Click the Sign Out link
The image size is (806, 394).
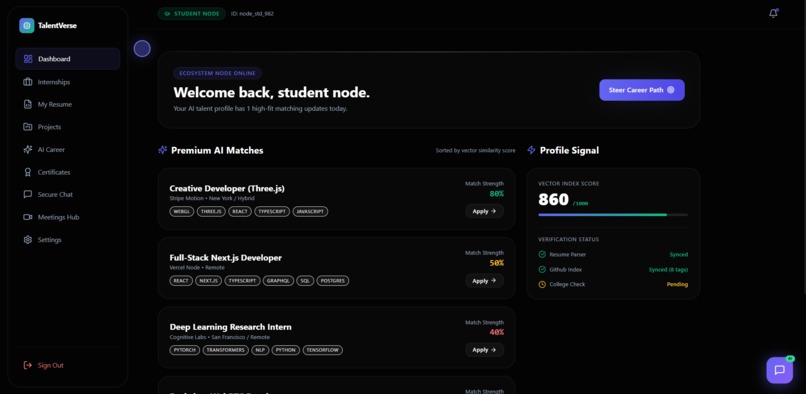pyautogui.click(x=50, y=365)
